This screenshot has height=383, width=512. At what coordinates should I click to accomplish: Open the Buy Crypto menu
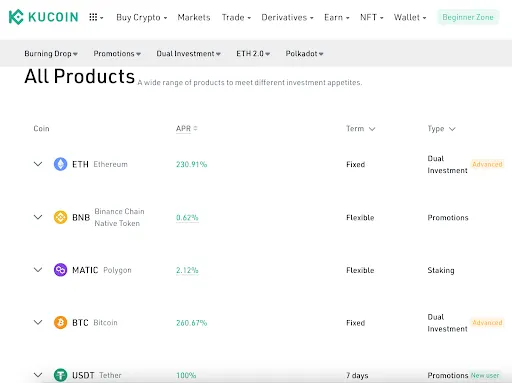pyautogui.click(x=142, y=17)
